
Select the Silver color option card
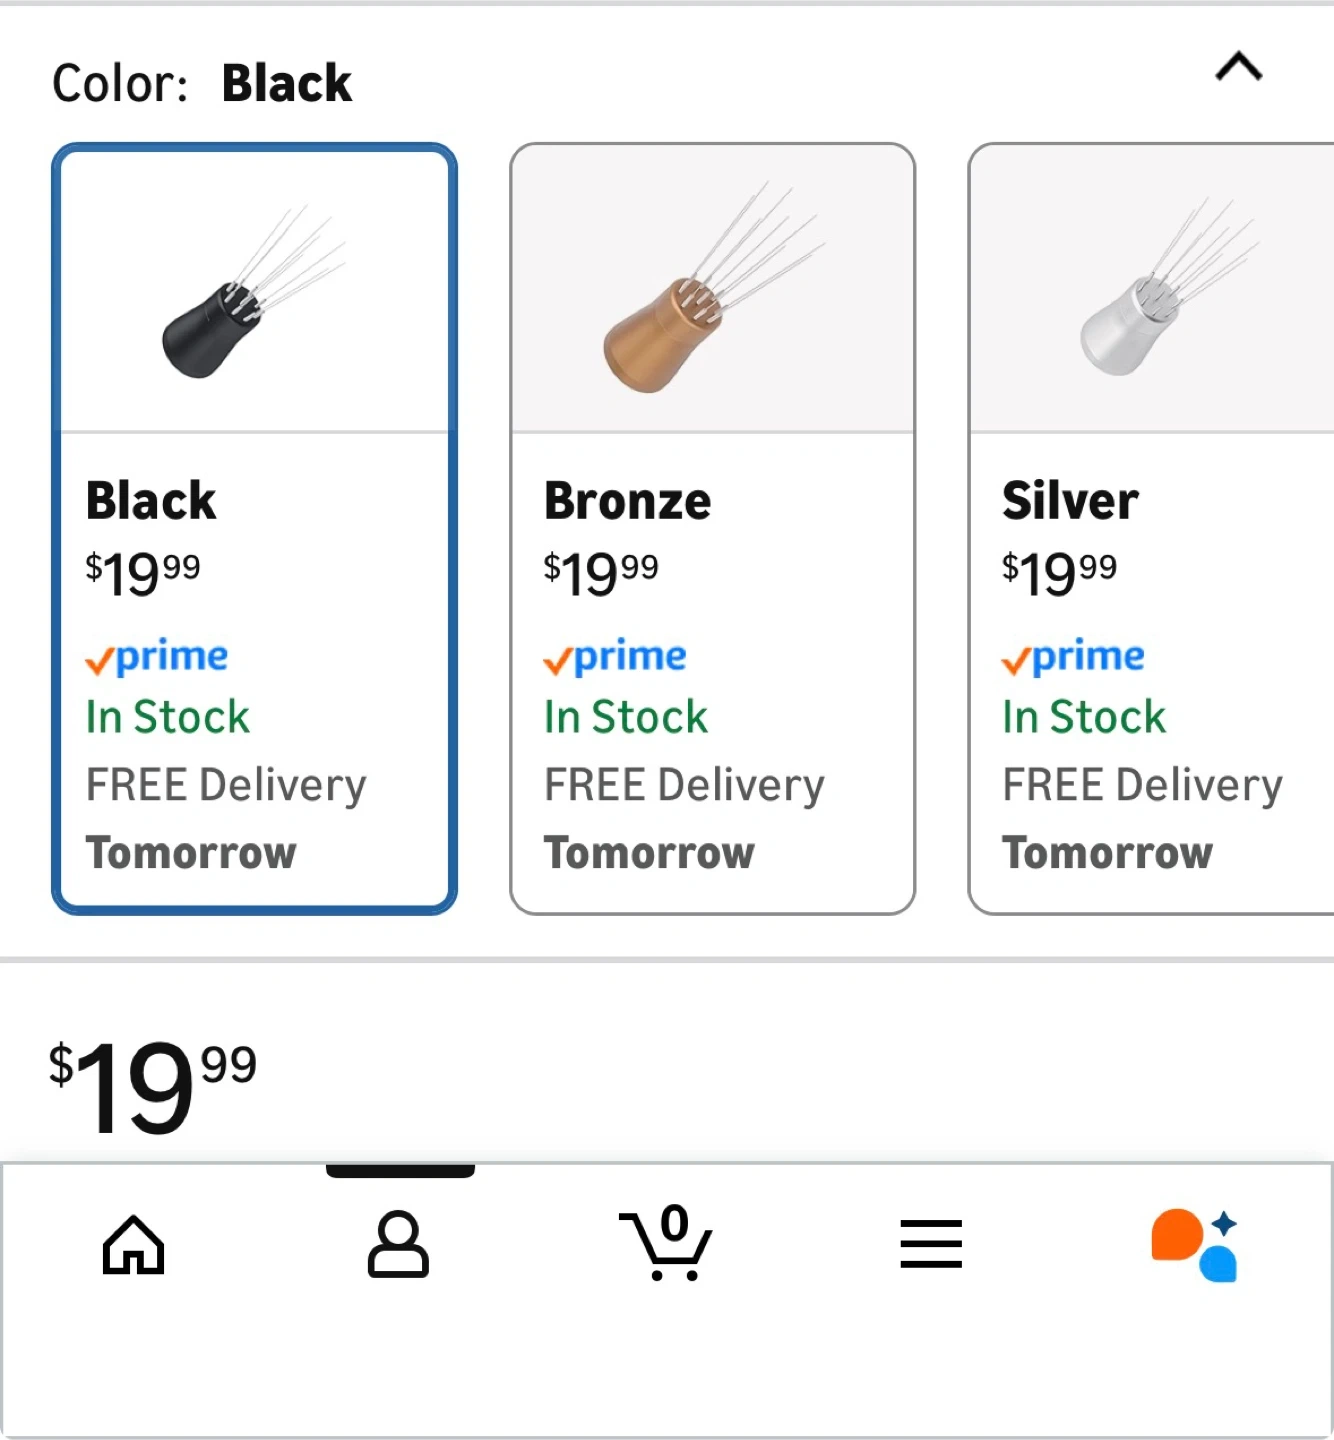point(1150,528)
